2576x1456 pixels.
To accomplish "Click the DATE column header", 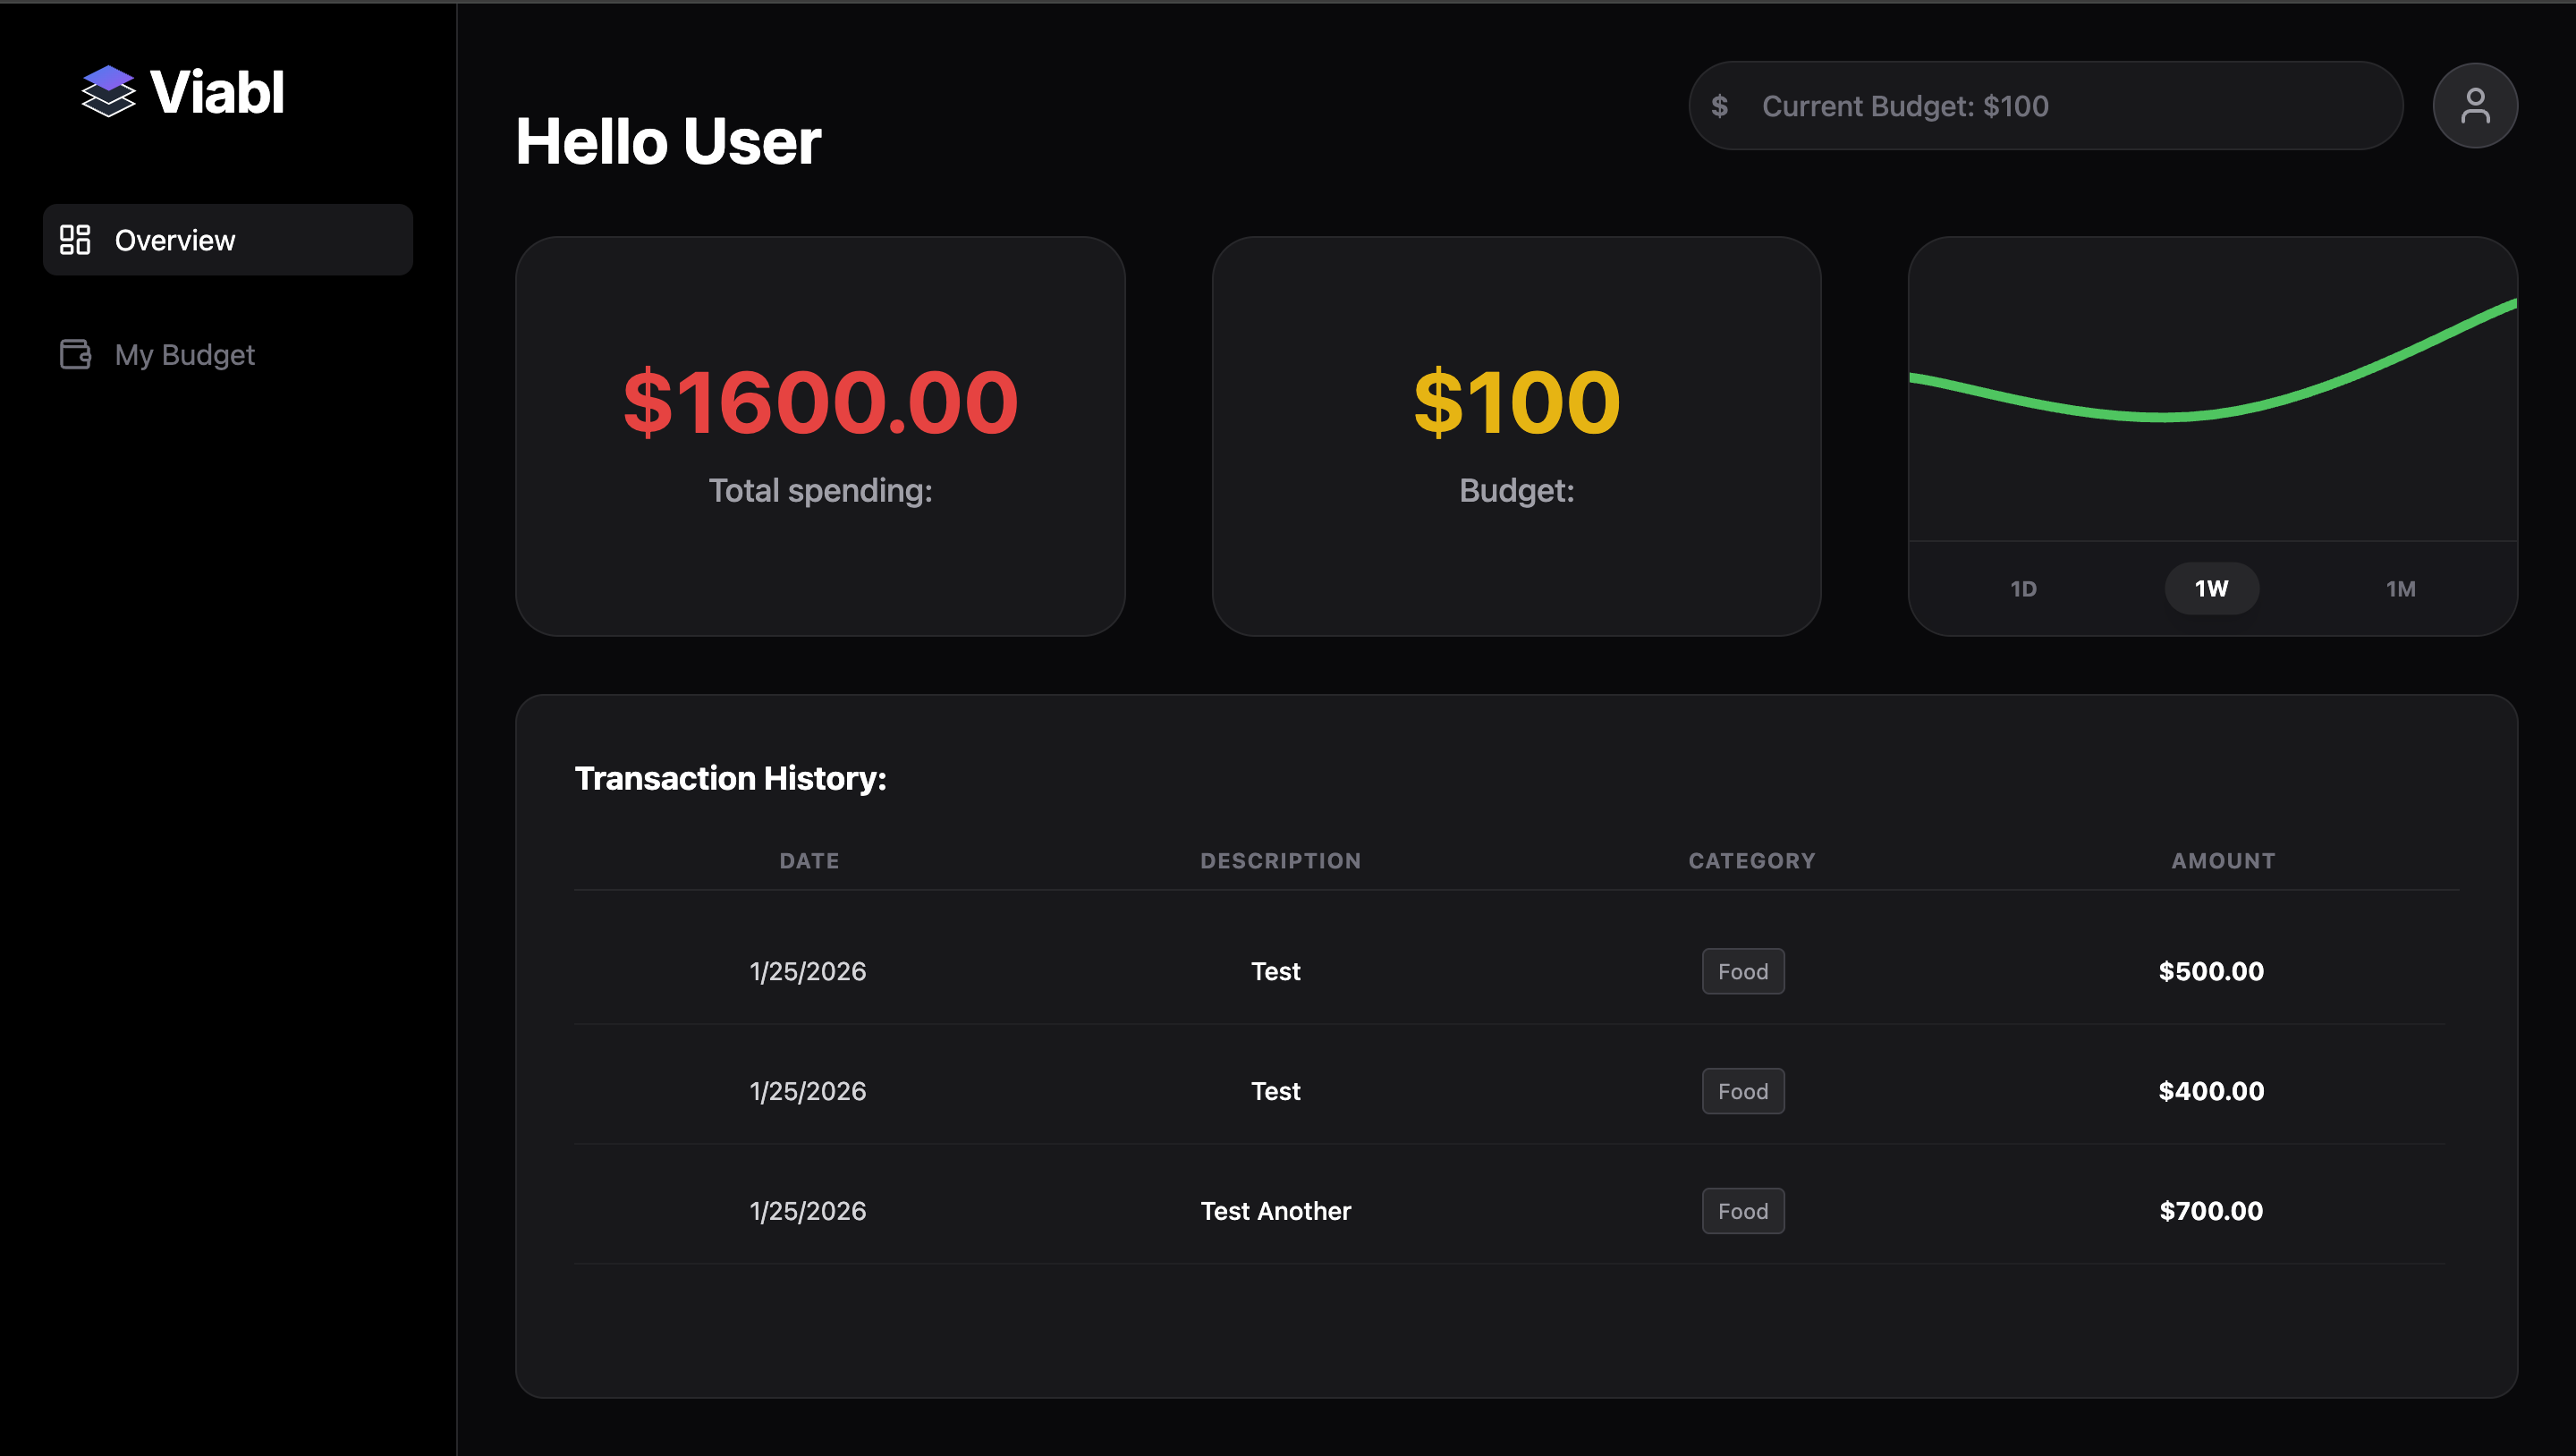I will [x=809, y=861].
